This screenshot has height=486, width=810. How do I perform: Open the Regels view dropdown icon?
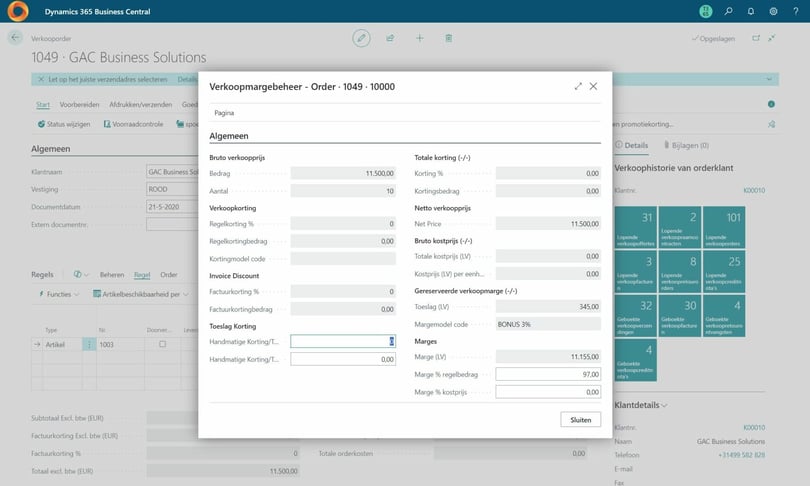tap(81, 274)
